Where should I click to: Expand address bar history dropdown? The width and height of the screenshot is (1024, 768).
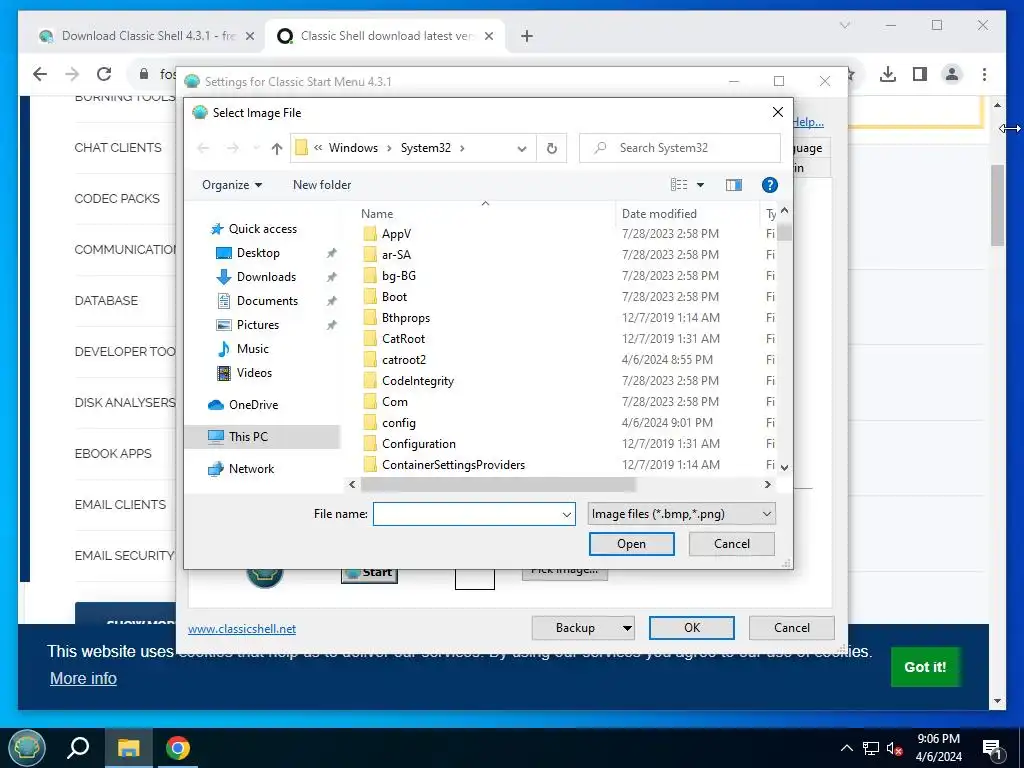pos(522,148)
